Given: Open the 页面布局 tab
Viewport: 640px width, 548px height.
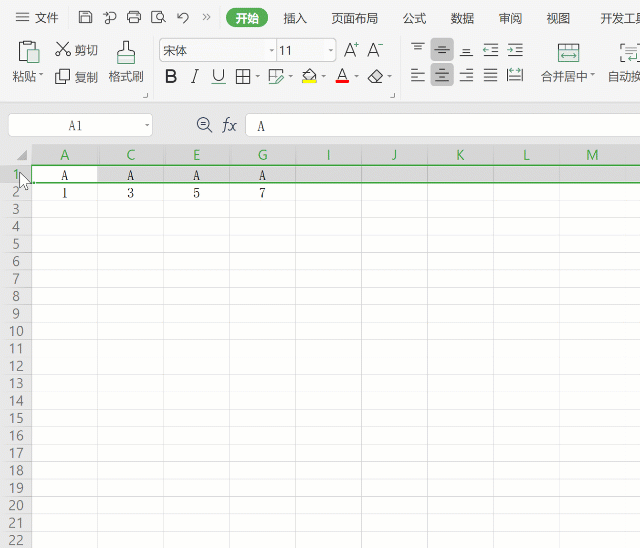Looking at the screenshot, I should 354,18.
